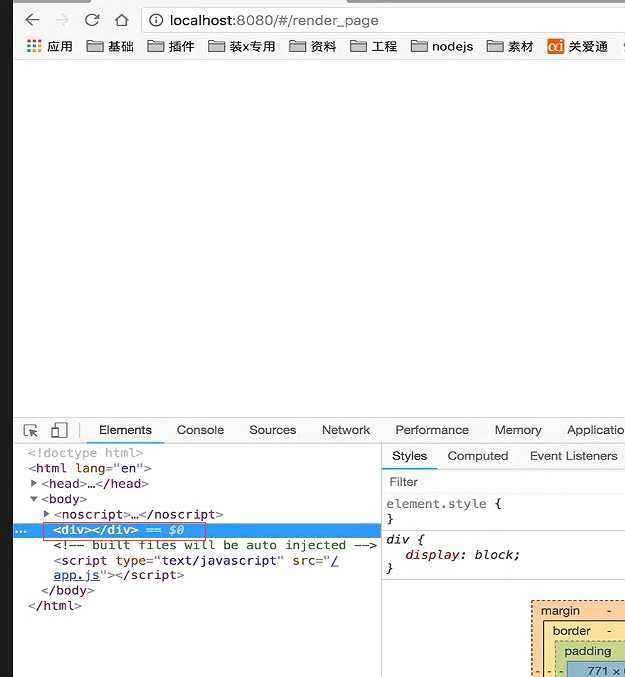Screen dimensions: 625x677
Task: Click the browser forward arrow
Action: (63, 20)
